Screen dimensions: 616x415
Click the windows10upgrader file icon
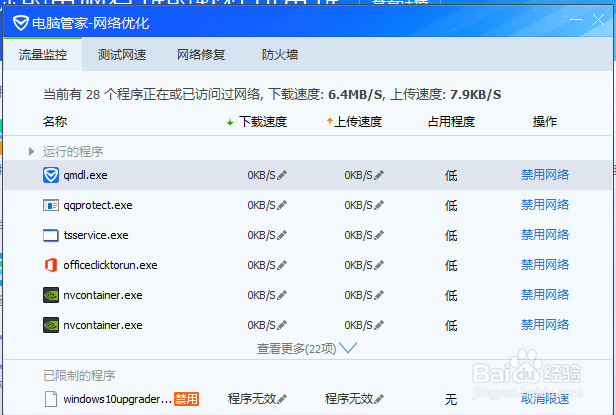coord(51,399)
